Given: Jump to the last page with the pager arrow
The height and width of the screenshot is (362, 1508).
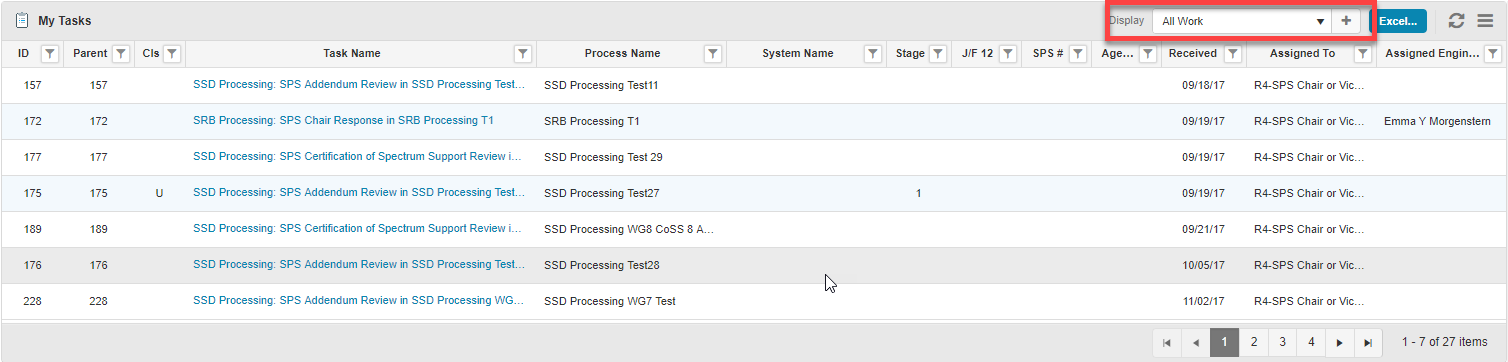Looking at the screenshot, I should (x=1368, y=342).
